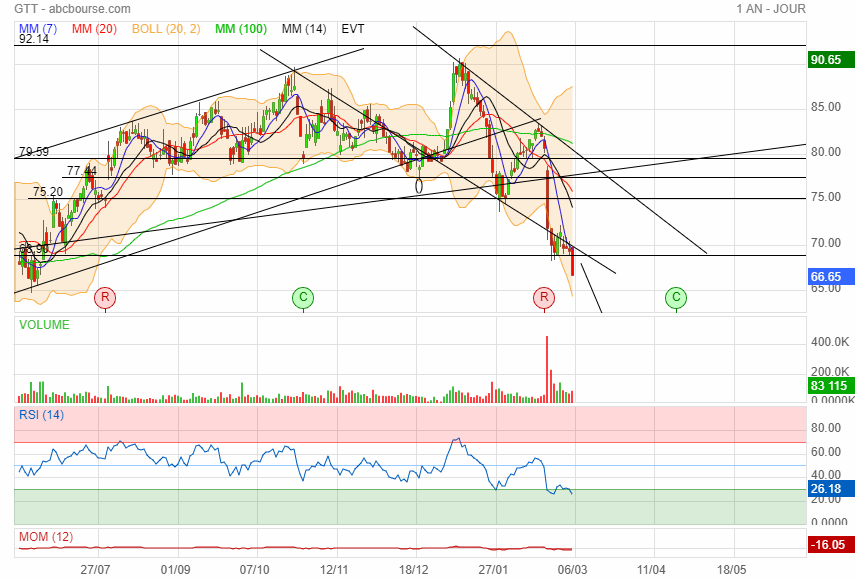This screenshot has width=855, height=580.
Task: Click the 75.20 horizontal level label
Action: [x=48, y=192]
